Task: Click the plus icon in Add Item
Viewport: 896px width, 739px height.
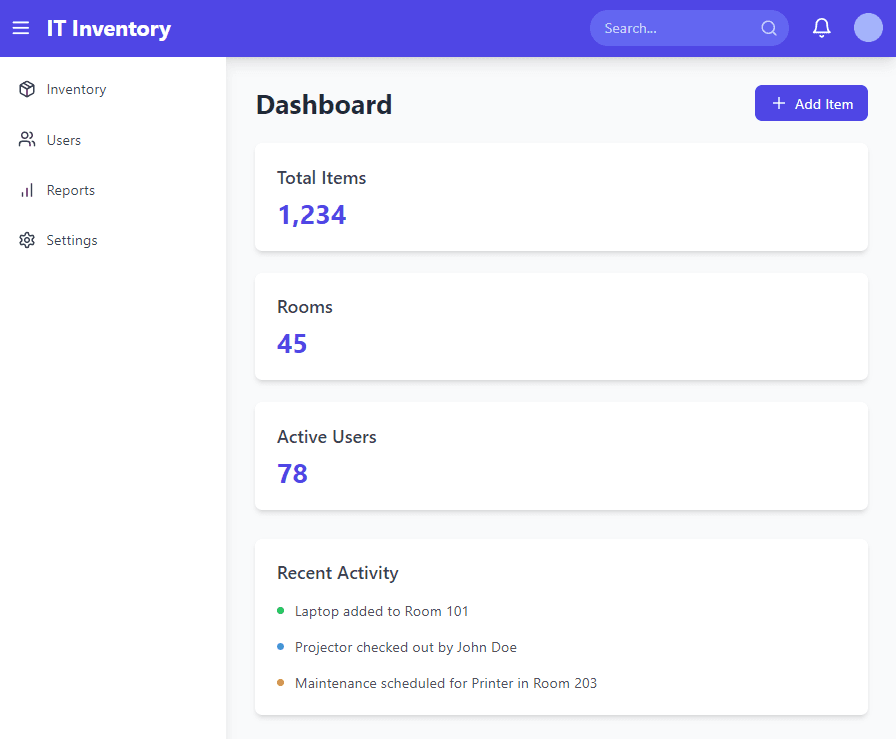Action: point(779,103)
